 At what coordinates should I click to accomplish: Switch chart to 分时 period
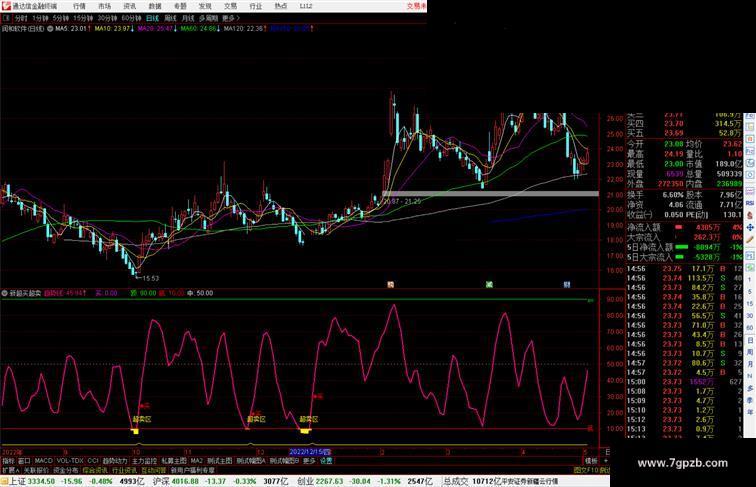point(21,18)
